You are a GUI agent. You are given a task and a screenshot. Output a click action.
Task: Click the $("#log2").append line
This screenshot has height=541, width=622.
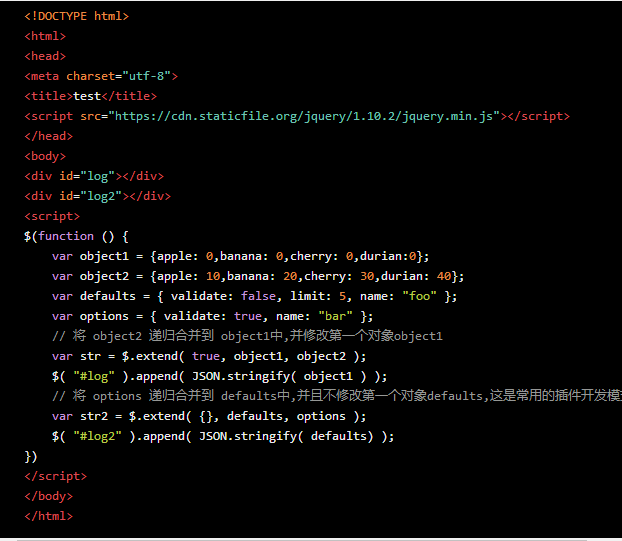[x=223, y=436]
